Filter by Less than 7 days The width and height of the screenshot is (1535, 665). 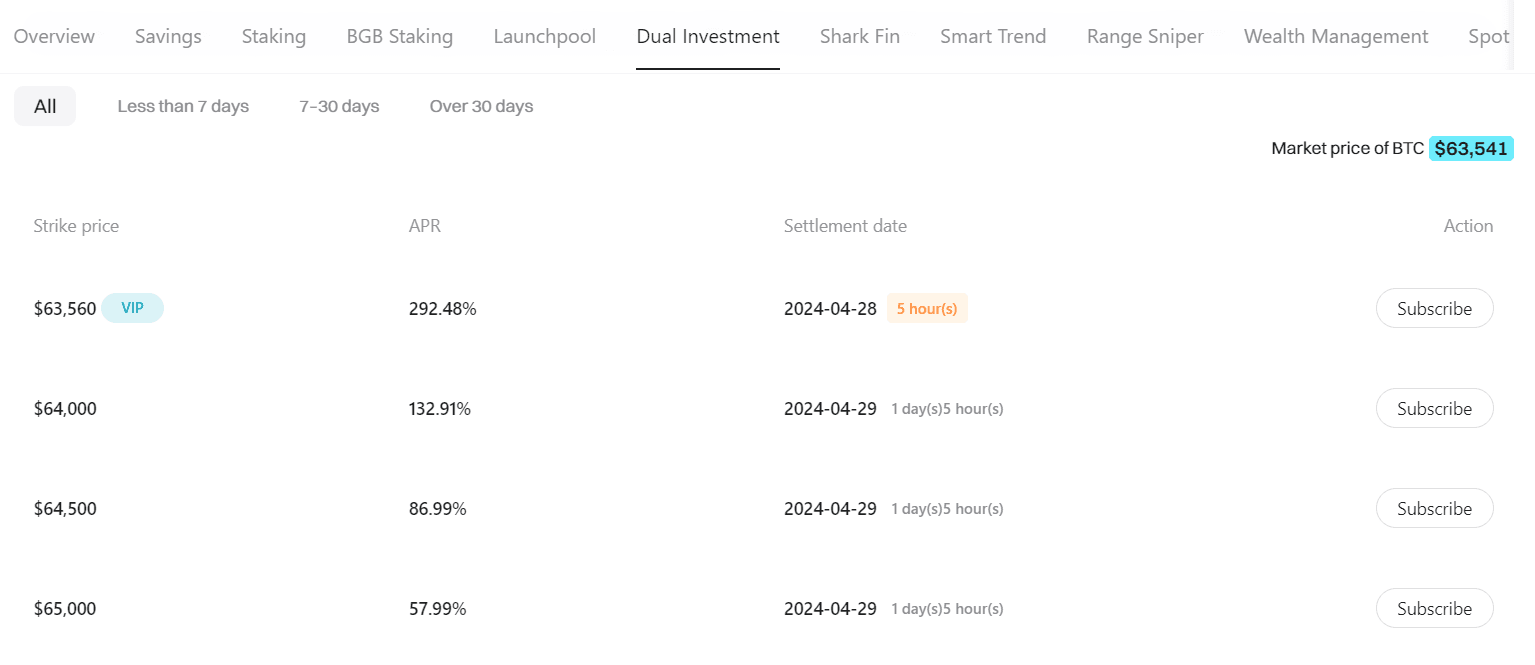pos(183,106)
